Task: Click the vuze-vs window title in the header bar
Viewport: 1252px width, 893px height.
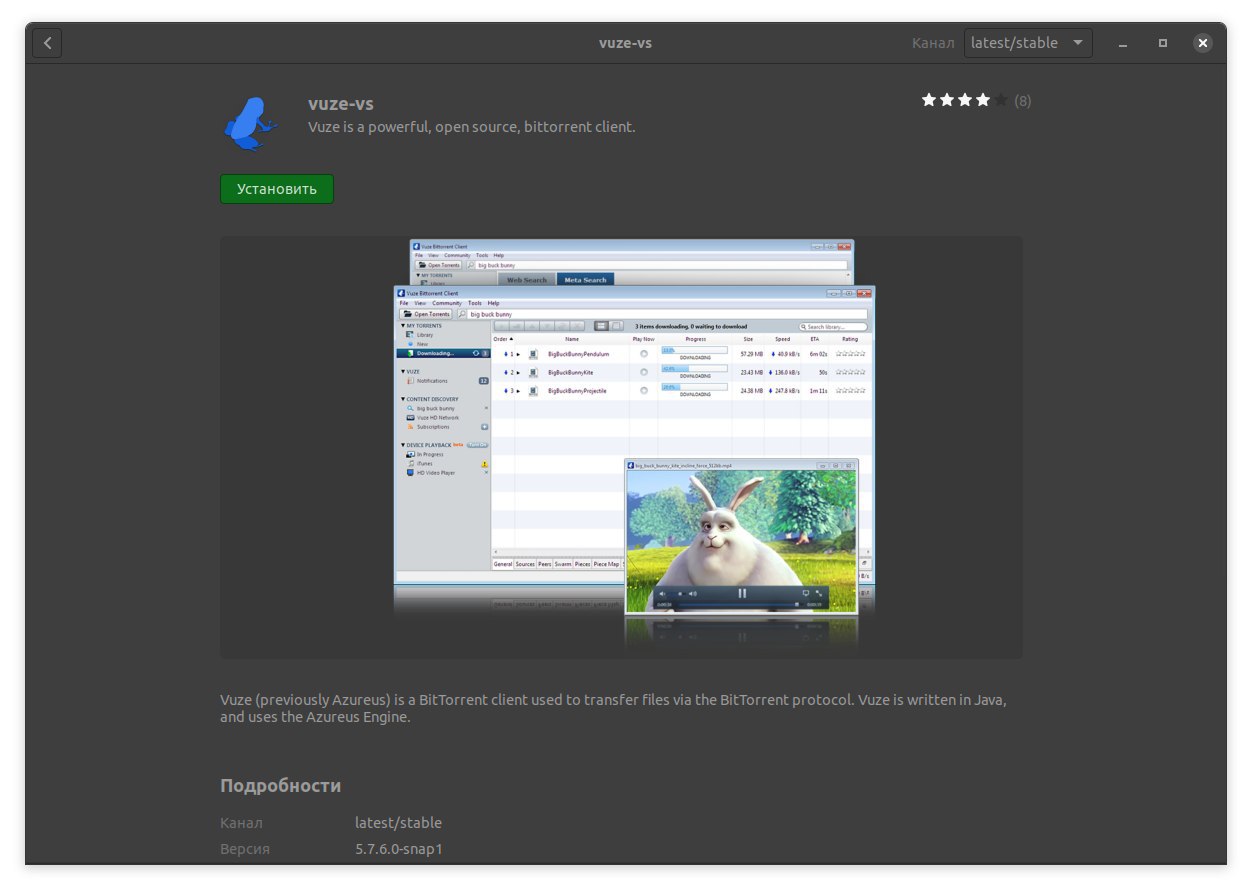Action: tap(625, 43)
